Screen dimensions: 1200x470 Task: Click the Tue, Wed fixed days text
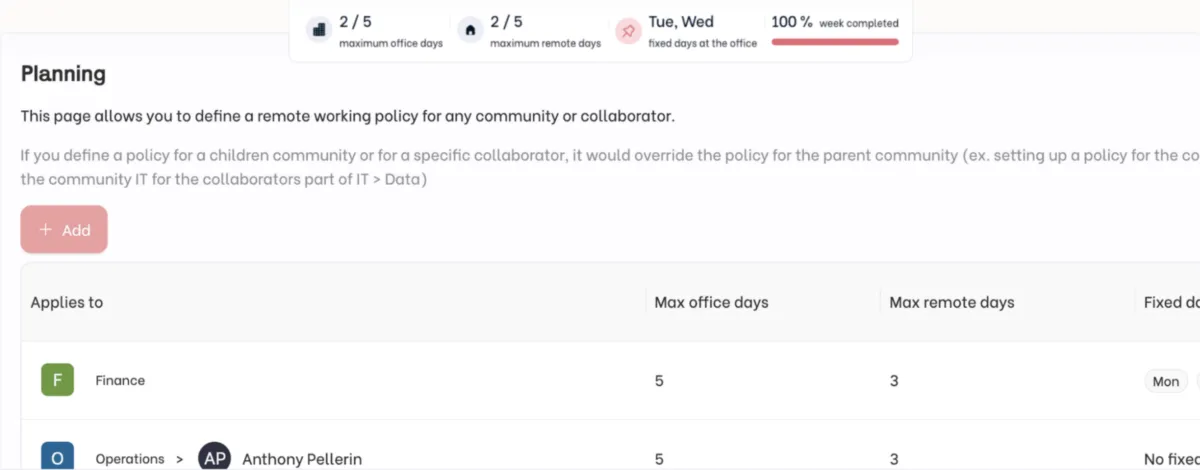pyautogui.click(x=681, y=22)
